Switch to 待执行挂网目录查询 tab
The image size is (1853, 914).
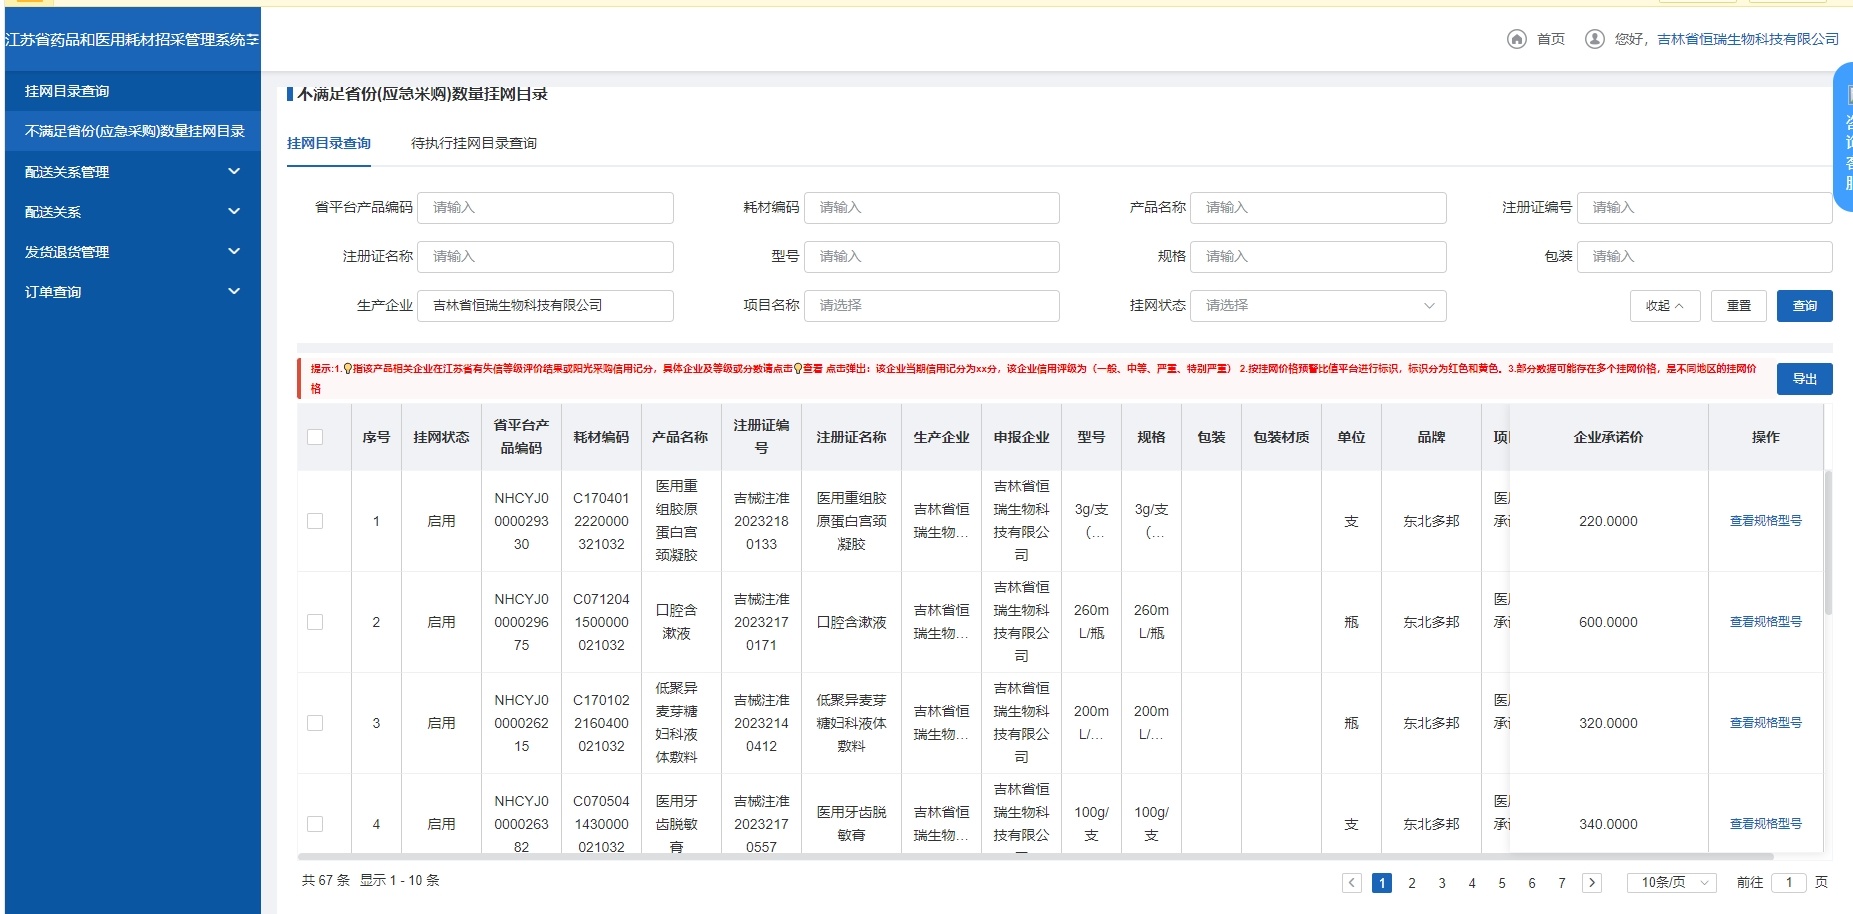[x=474, y=143]
